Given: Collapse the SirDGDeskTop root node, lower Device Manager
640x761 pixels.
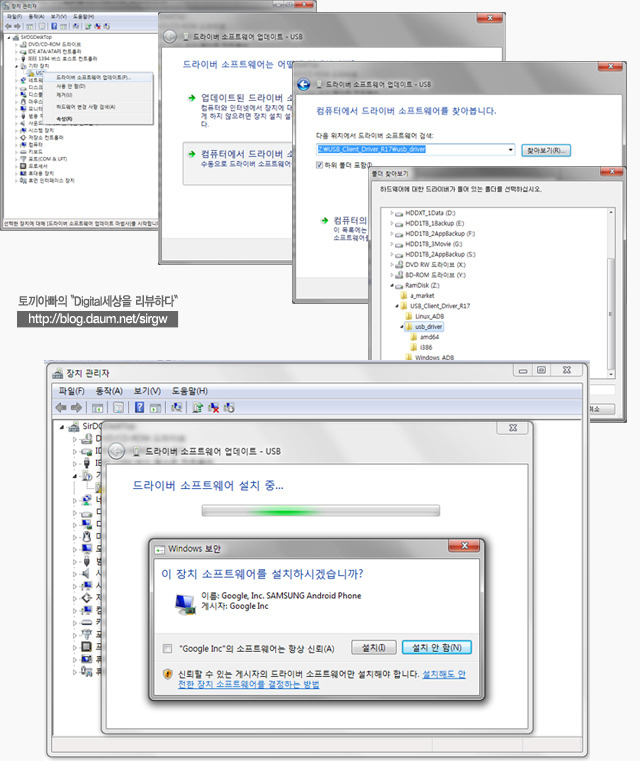Looking at the screenshot, I should pos(62,427).
